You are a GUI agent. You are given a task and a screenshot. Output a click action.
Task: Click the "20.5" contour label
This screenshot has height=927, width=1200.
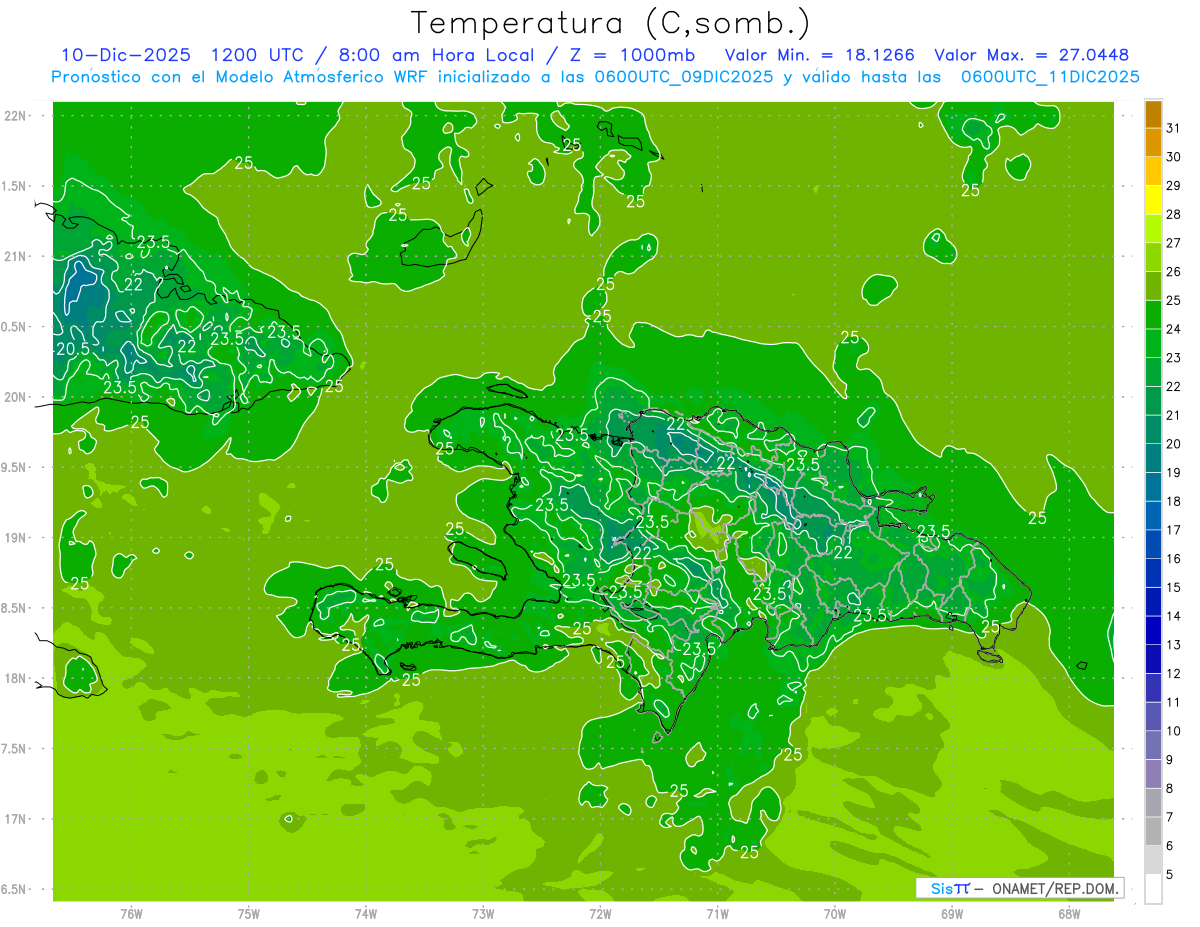coord(72,349)
